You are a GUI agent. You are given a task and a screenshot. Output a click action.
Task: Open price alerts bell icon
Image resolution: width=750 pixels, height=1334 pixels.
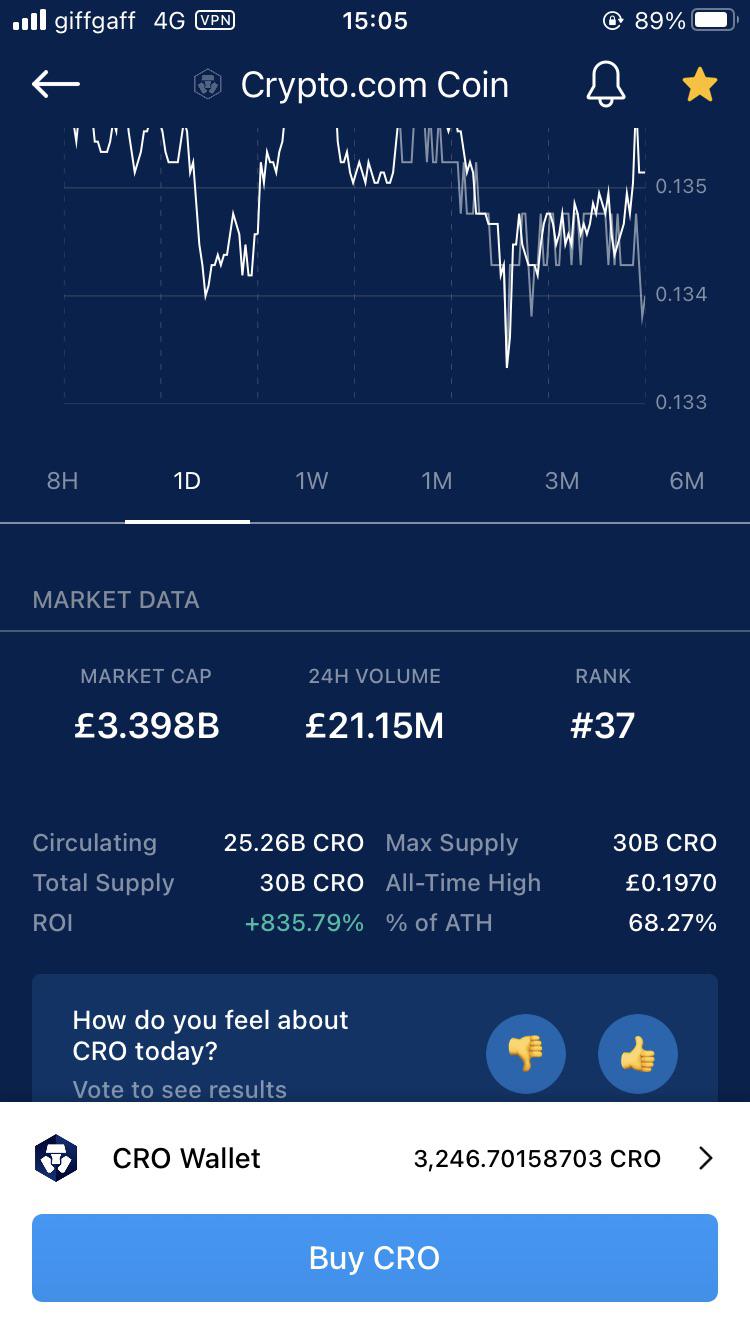click(605, 85)
